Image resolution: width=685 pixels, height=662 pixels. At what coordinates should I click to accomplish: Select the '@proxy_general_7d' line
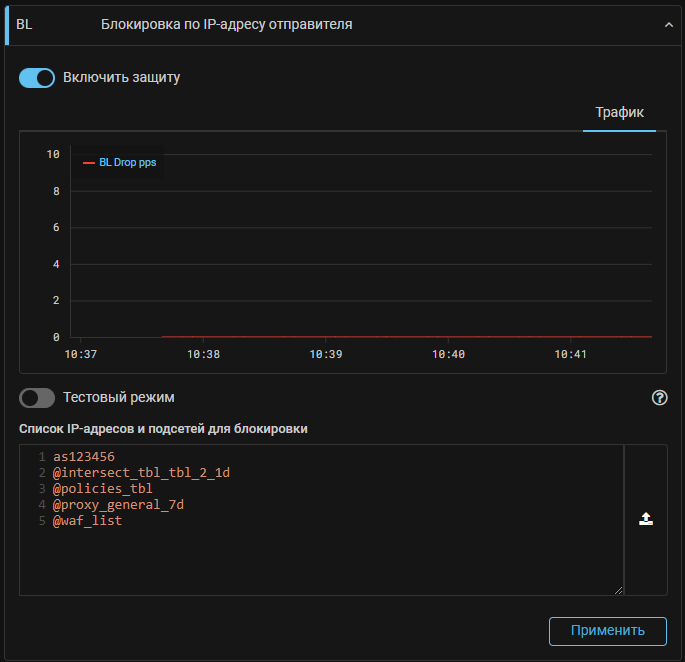(x=118, y=505)
